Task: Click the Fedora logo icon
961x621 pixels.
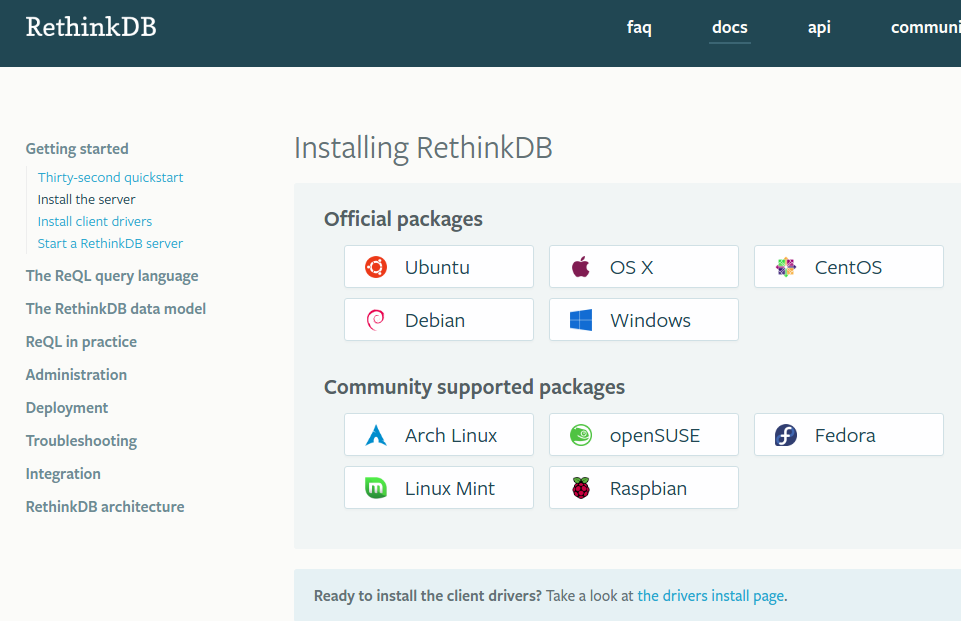Action: (786, 435)
